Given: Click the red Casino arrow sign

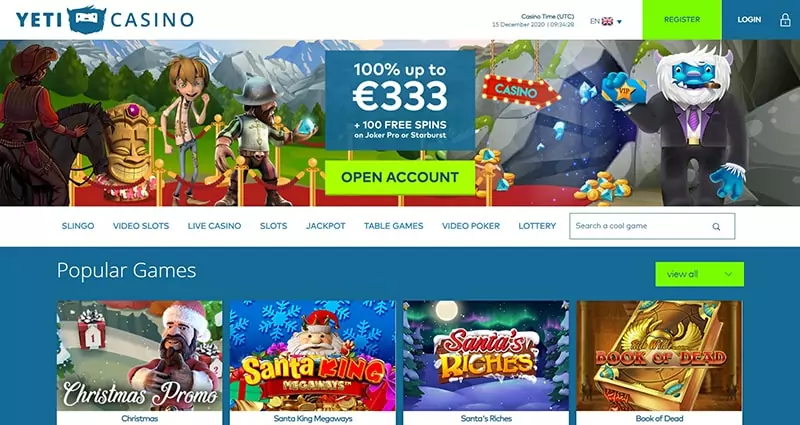Looking at the screenshot, I should tap(520, 91).
